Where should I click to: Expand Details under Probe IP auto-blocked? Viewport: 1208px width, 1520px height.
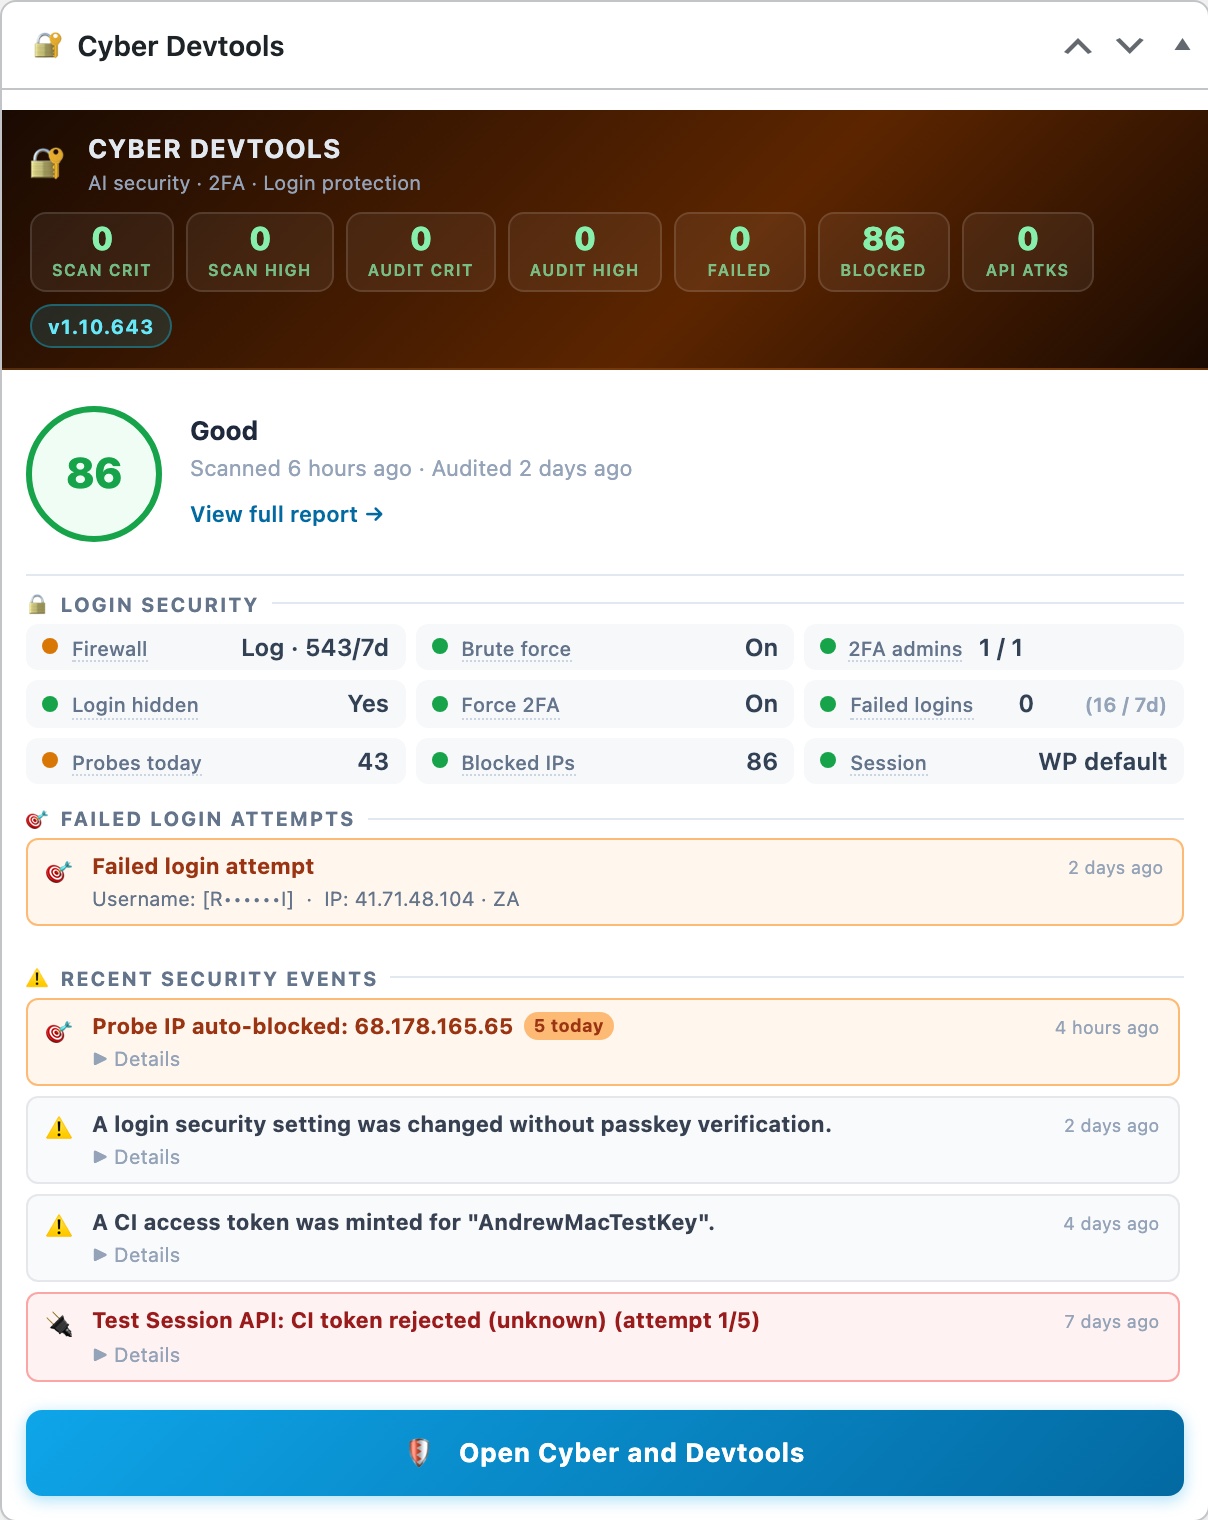point(137,1059)
